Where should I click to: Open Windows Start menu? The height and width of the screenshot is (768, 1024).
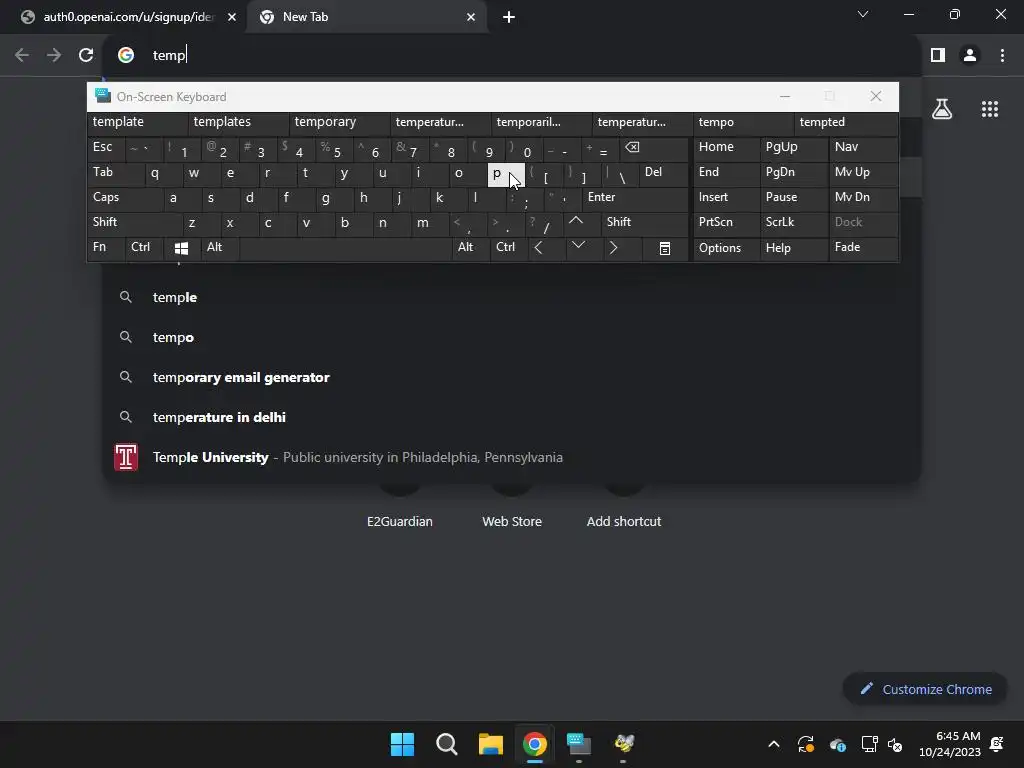point(402,744)
